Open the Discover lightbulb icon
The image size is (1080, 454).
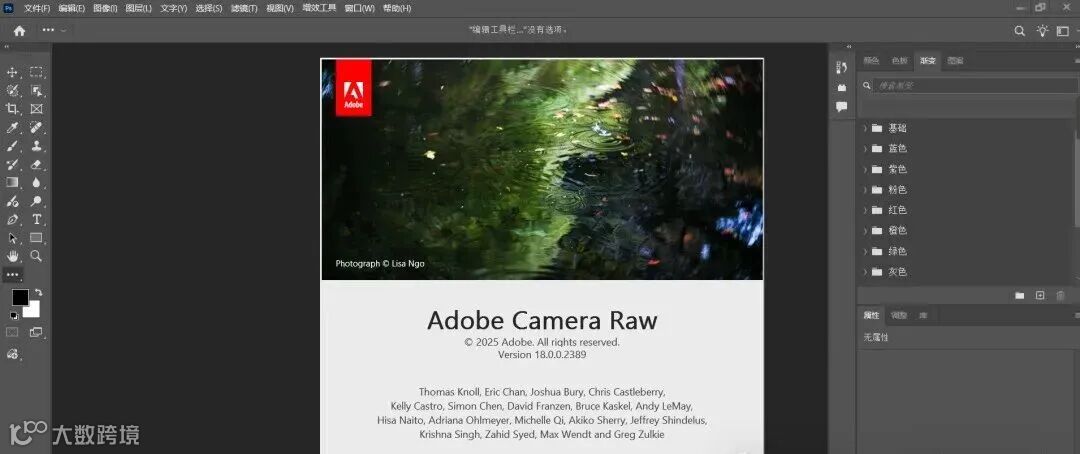[1043, 31]
